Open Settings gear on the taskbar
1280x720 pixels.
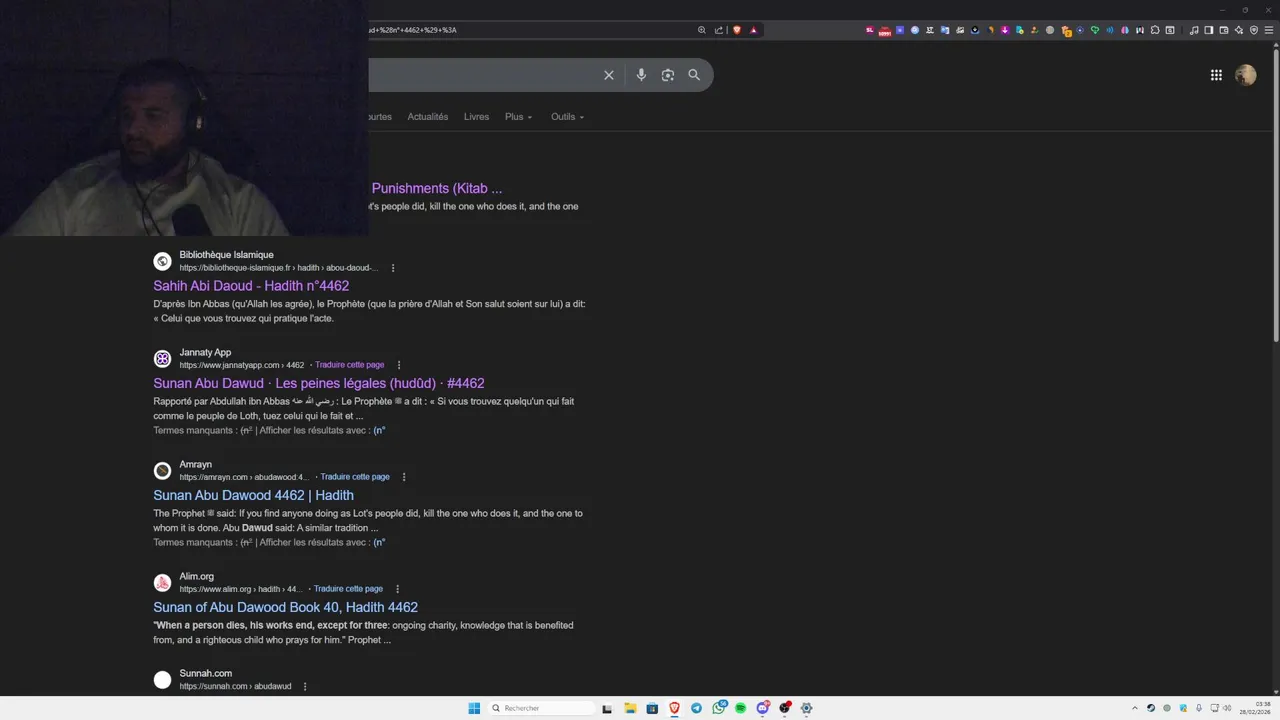click(807, 708)
